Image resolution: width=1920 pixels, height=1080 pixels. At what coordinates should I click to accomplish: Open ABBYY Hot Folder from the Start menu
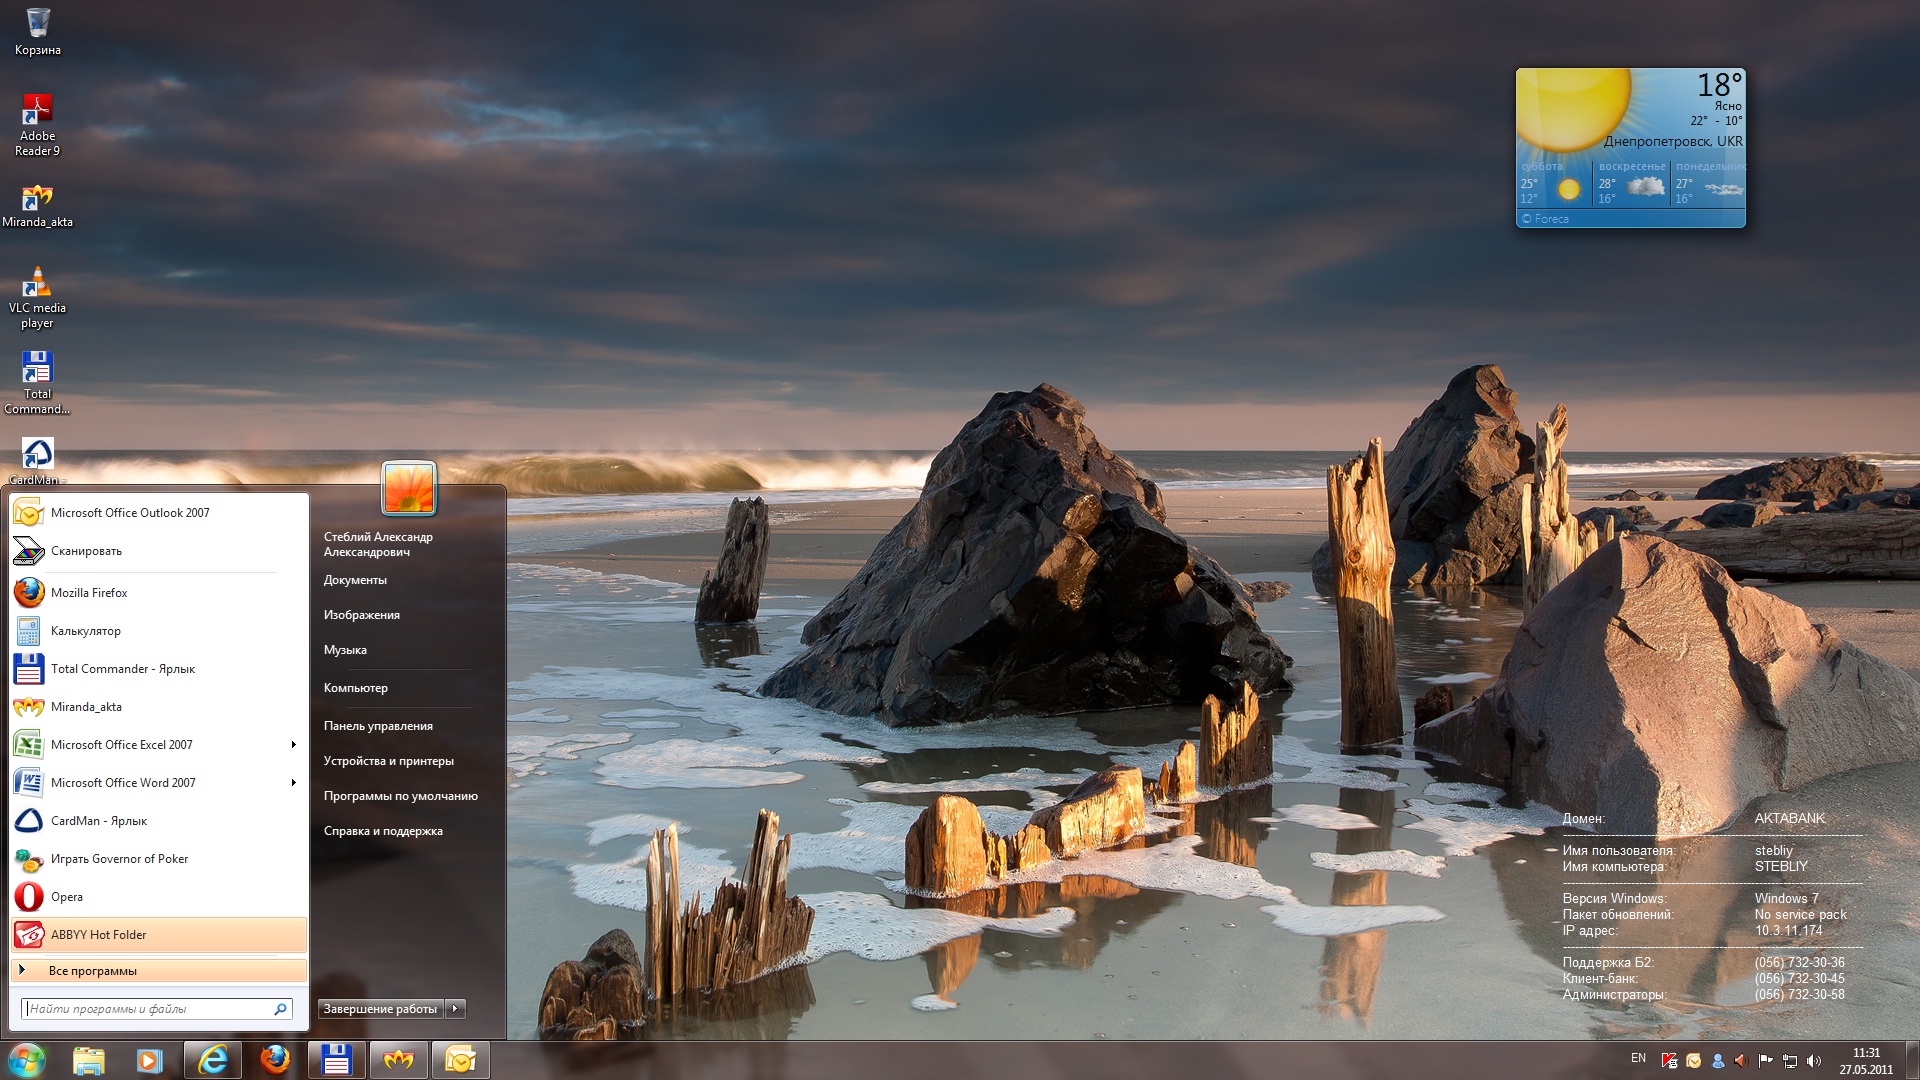[159, 935]
